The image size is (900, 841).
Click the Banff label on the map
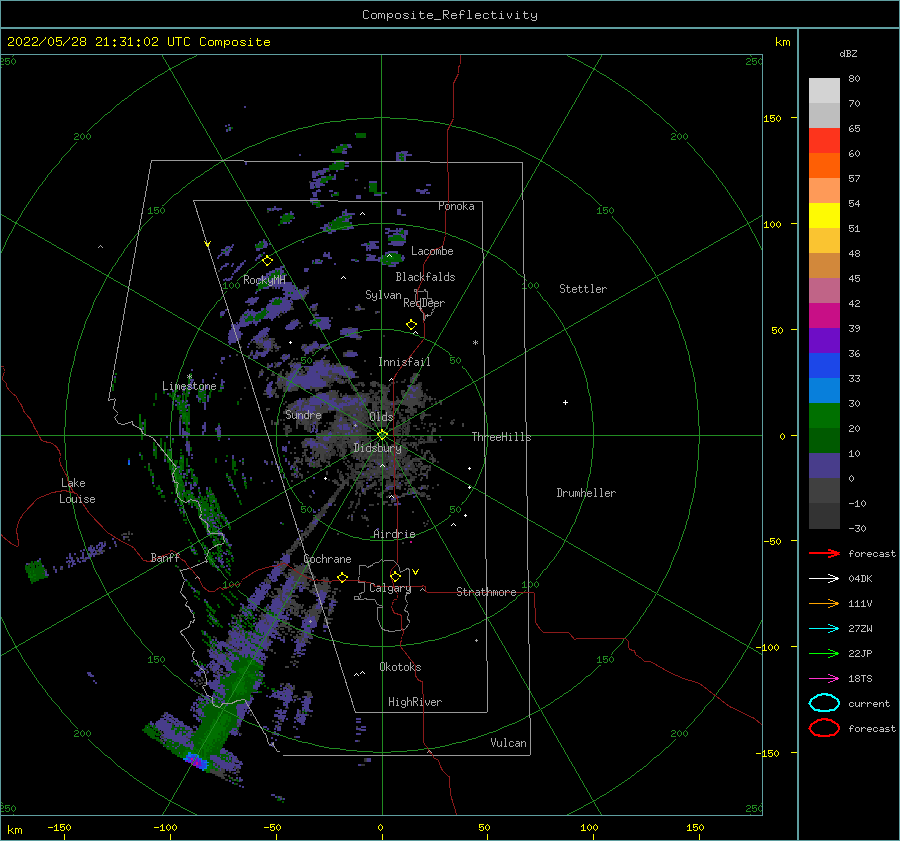[165, 557]
